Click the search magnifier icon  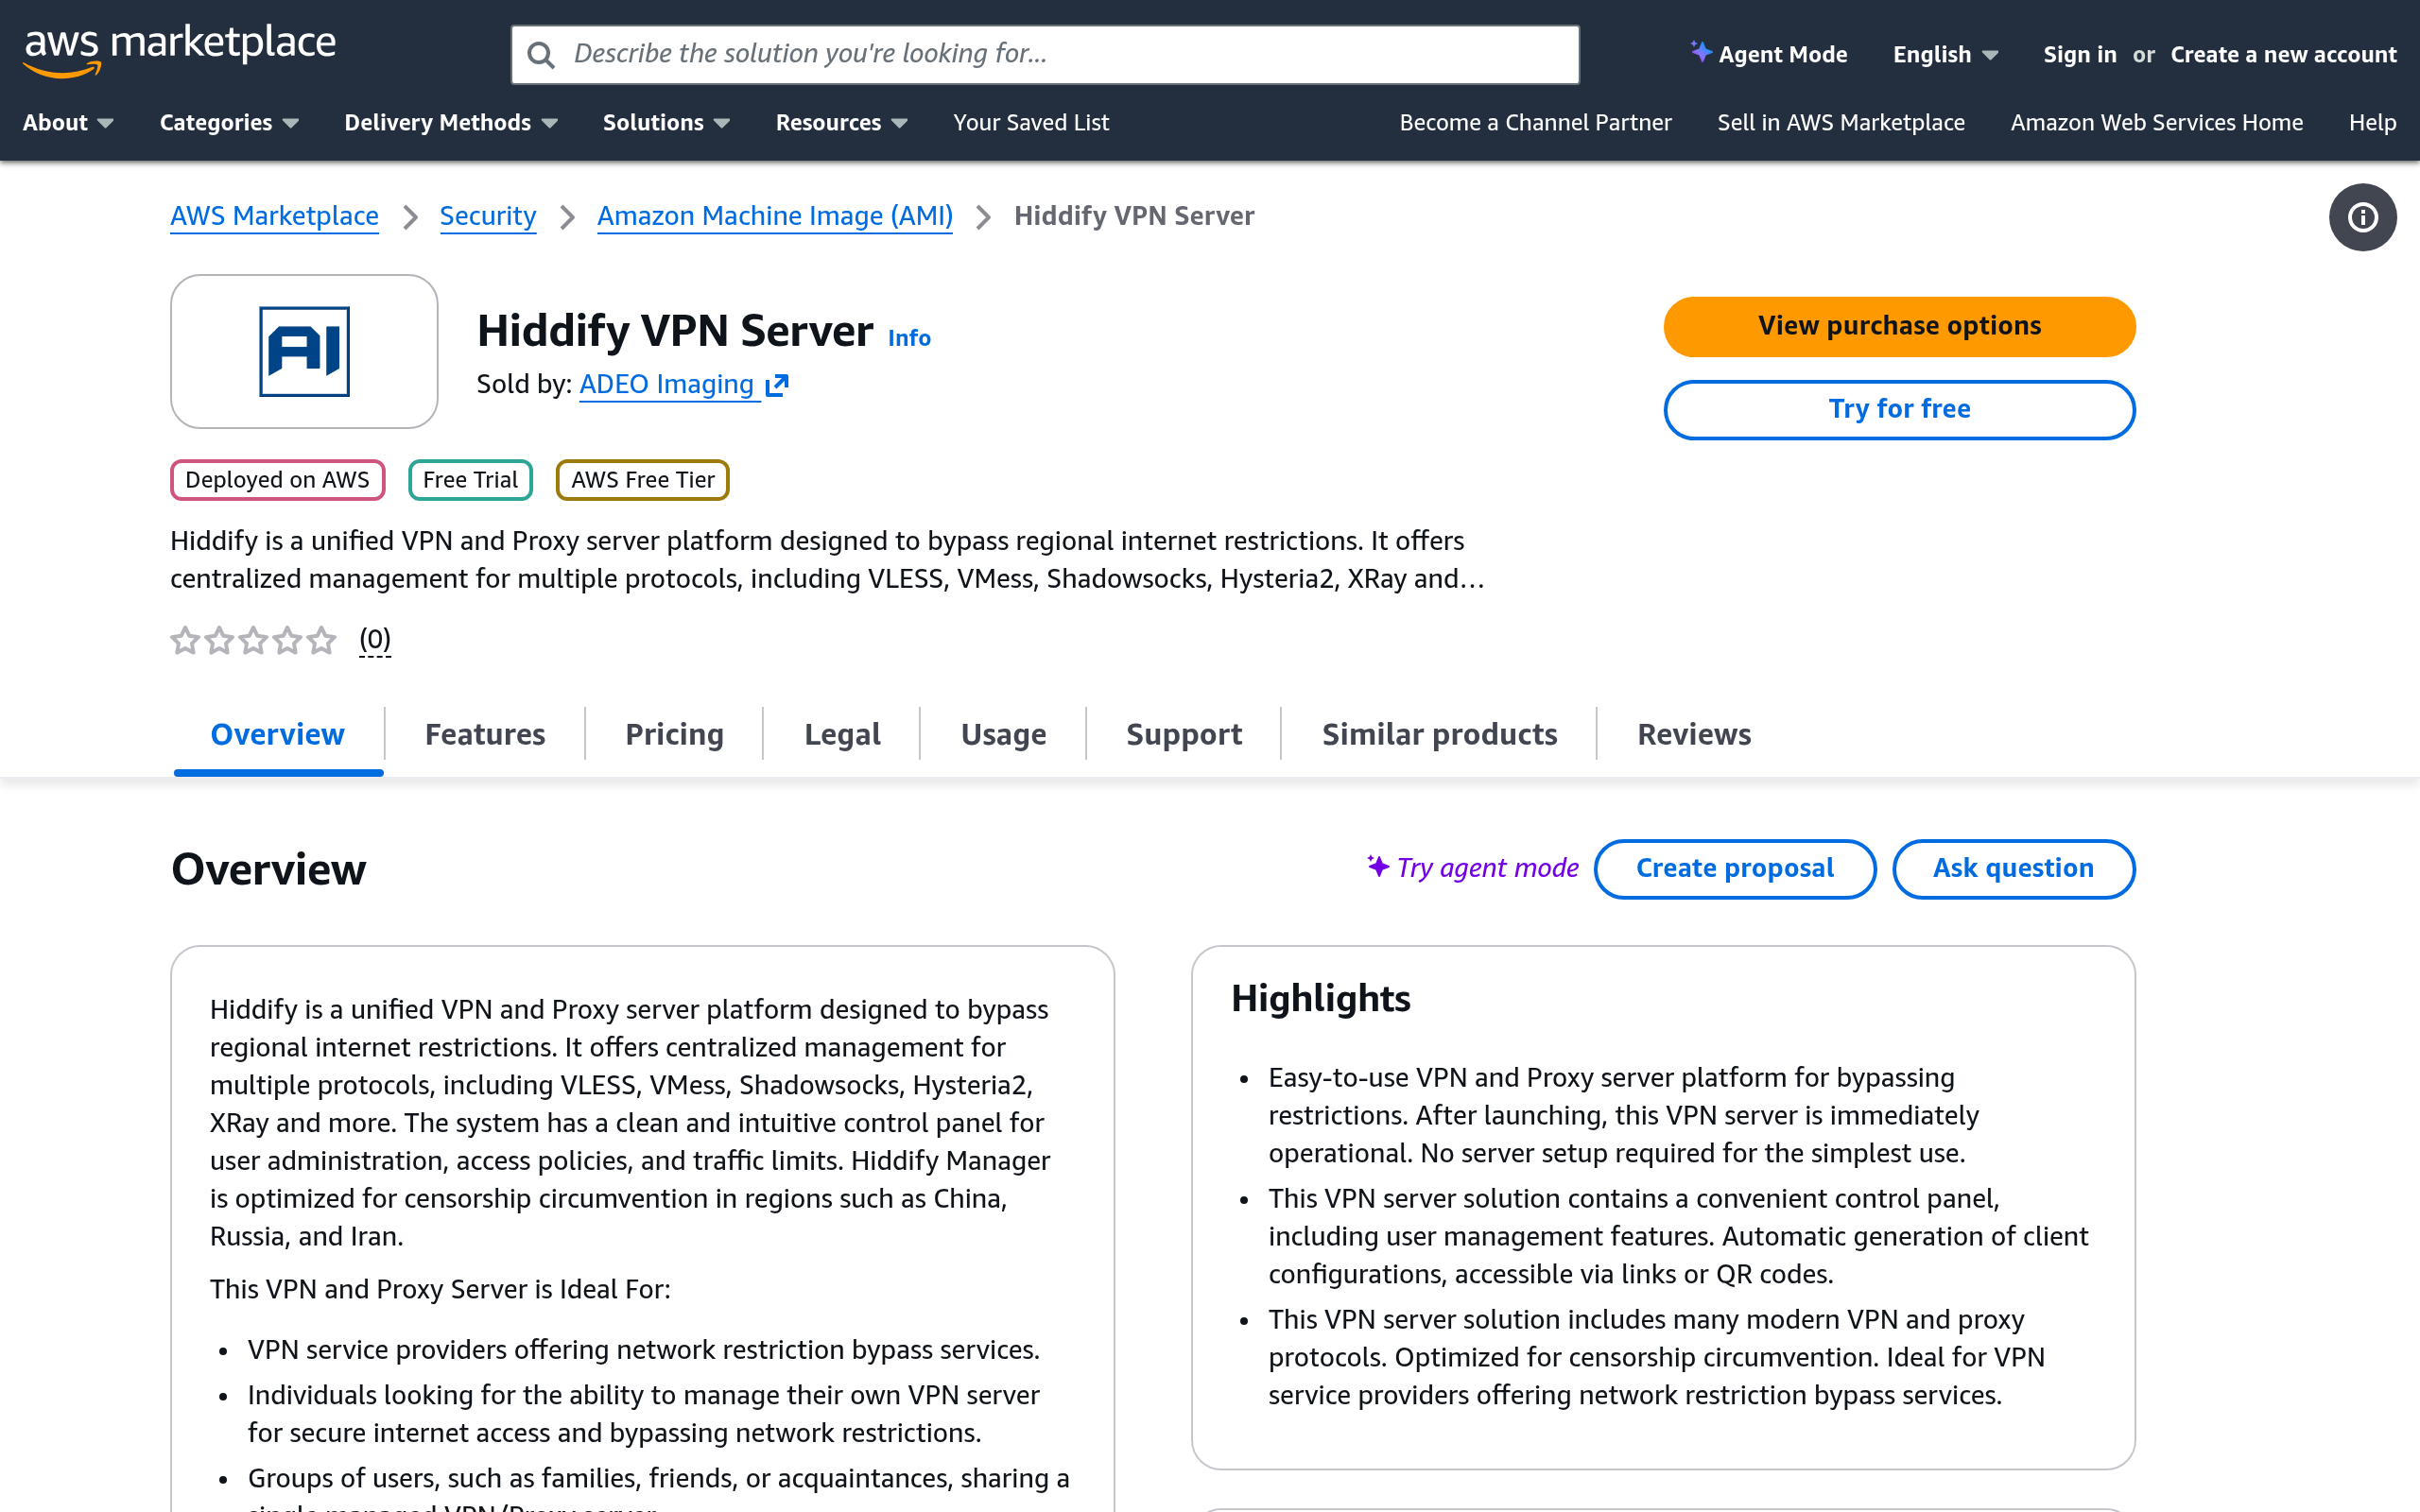click(541, 54)
